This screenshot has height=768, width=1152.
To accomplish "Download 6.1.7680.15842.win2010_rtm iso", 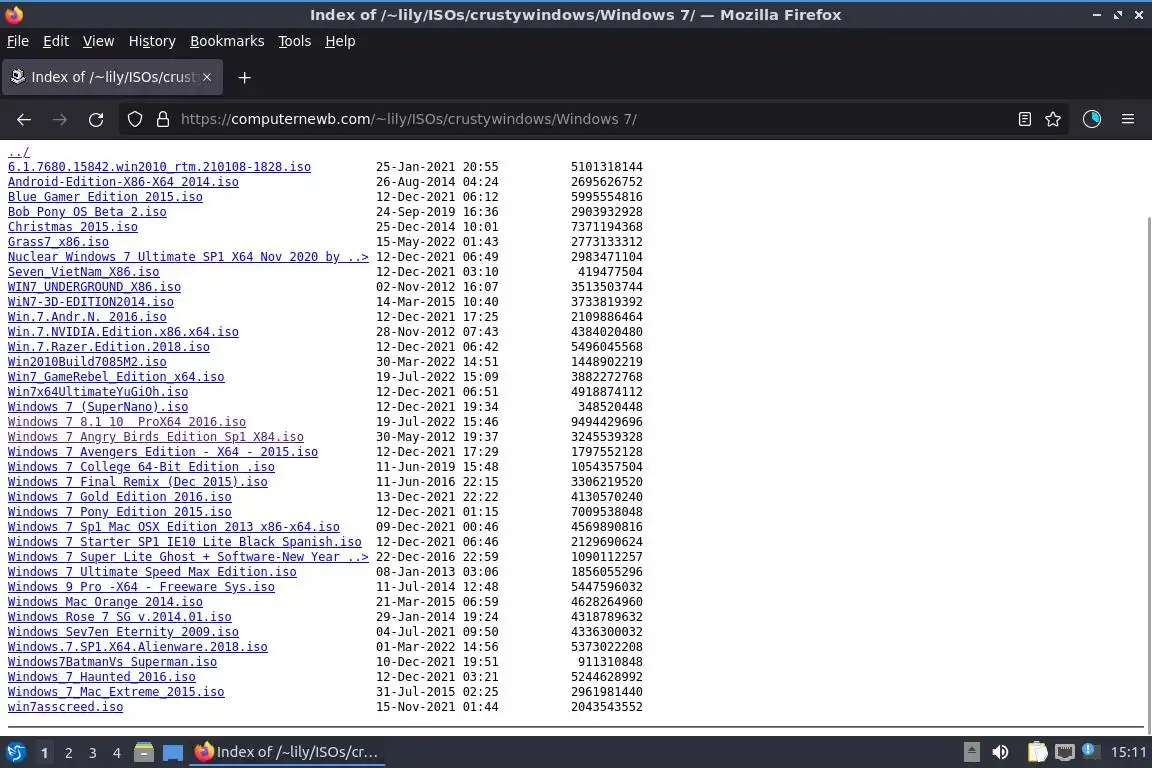I will [159, 167].
